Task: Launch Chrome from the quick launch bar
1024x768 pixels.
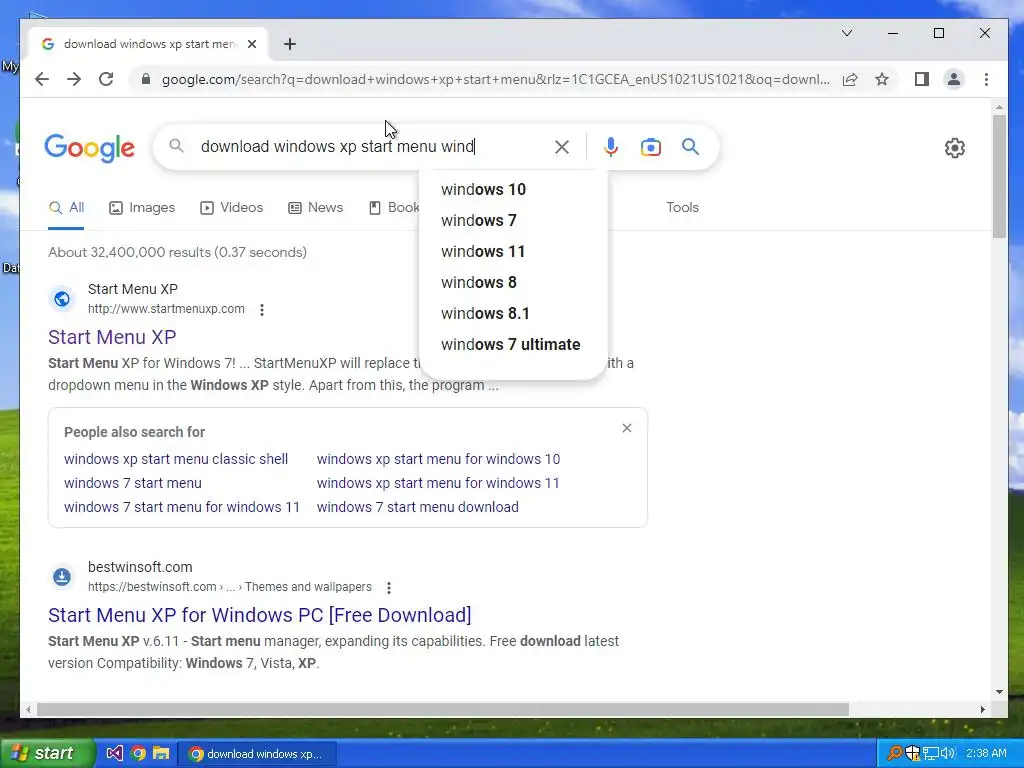Action: pos(138,754)
